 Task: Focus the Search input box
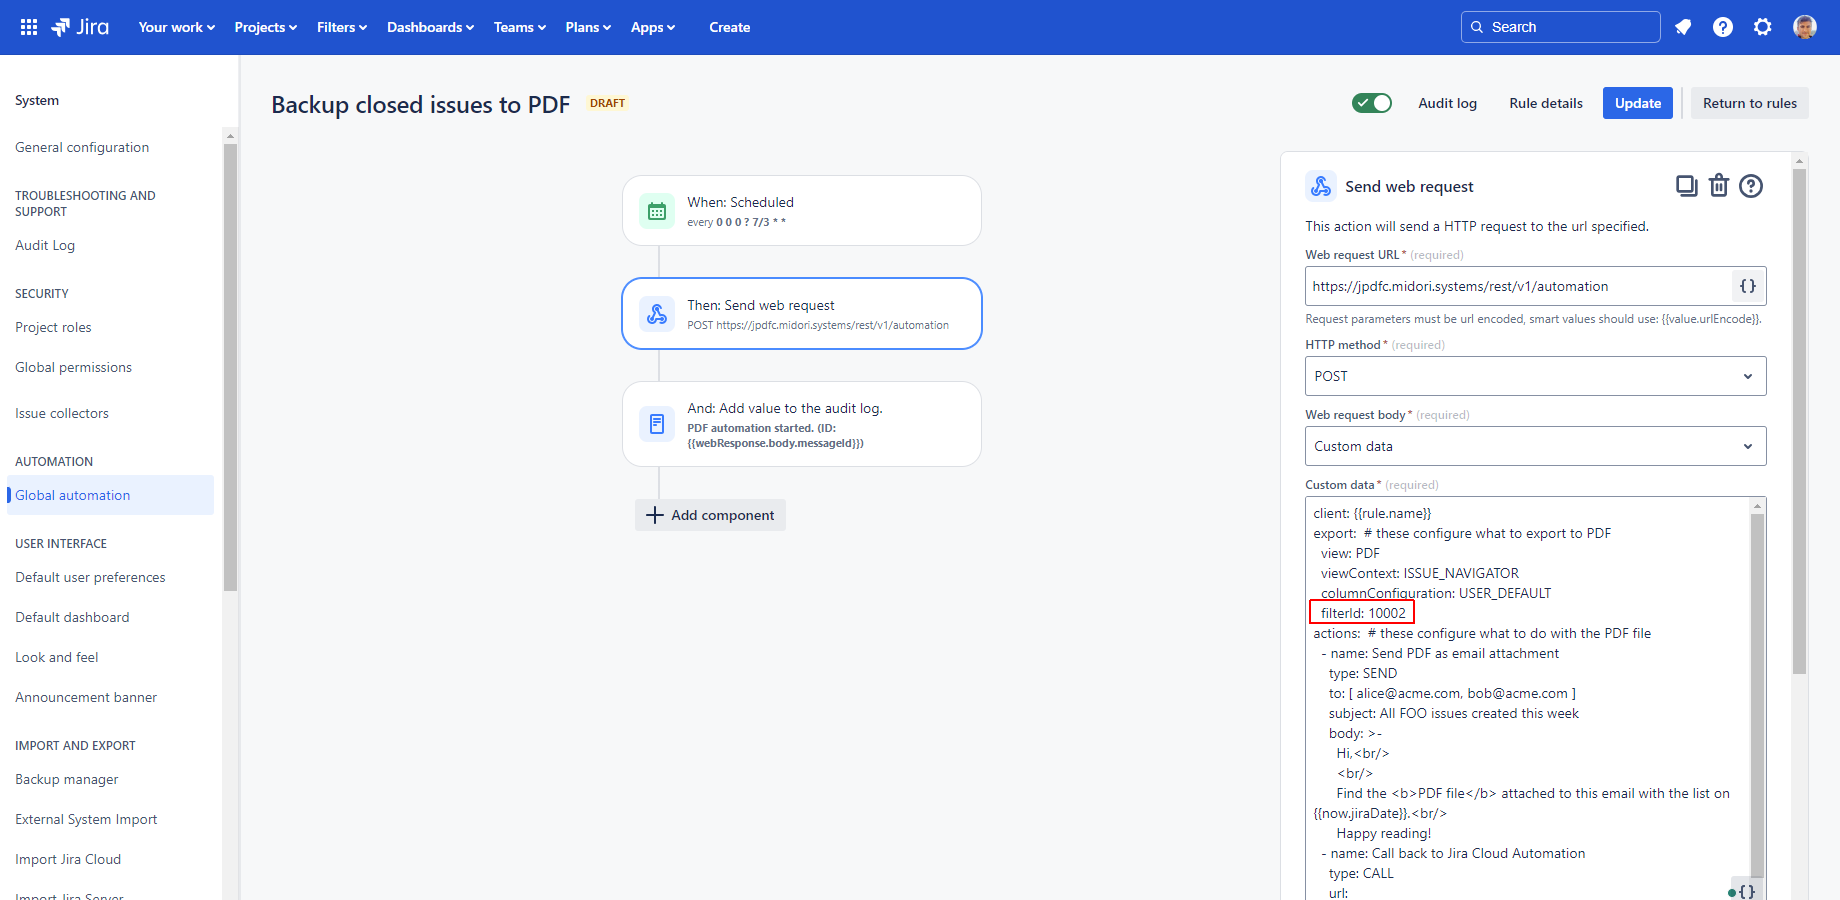pos(1561,27)
